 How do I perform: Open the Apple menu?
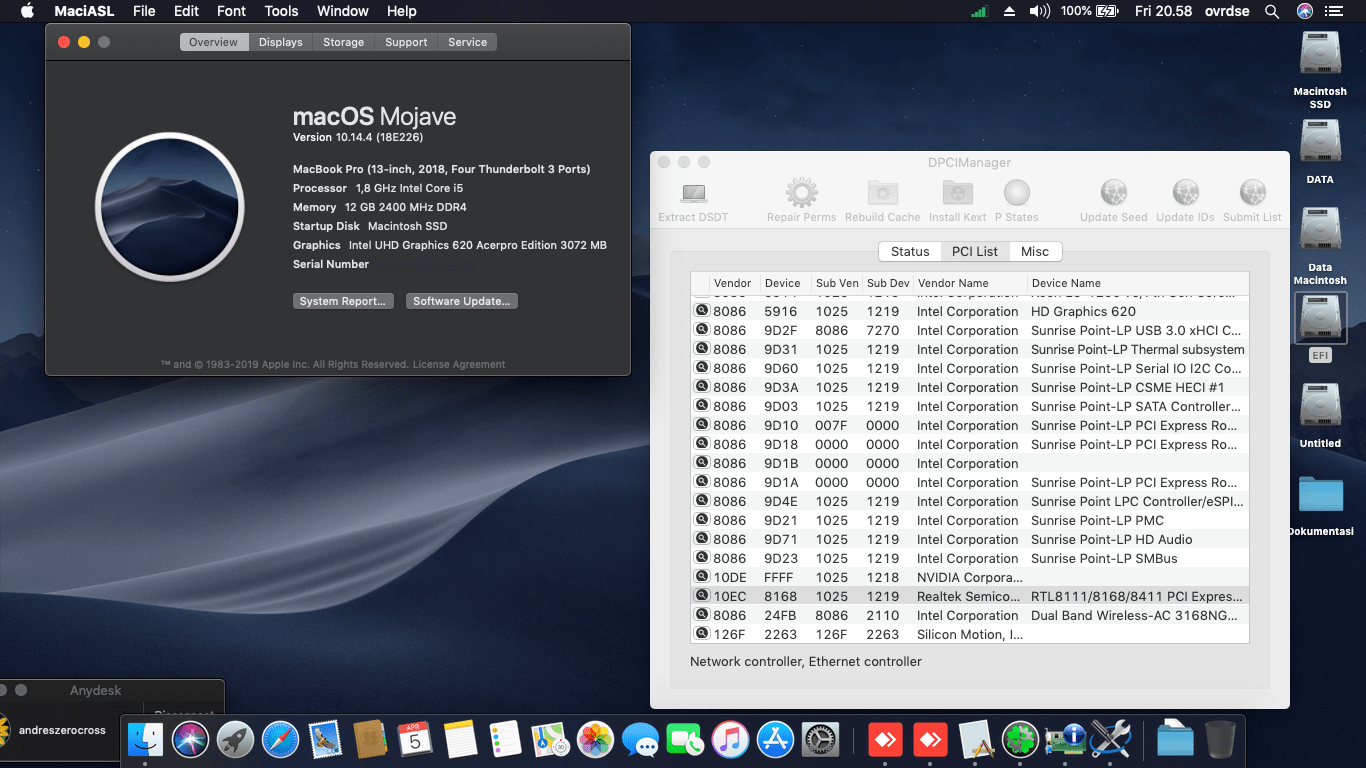point(27,11)
